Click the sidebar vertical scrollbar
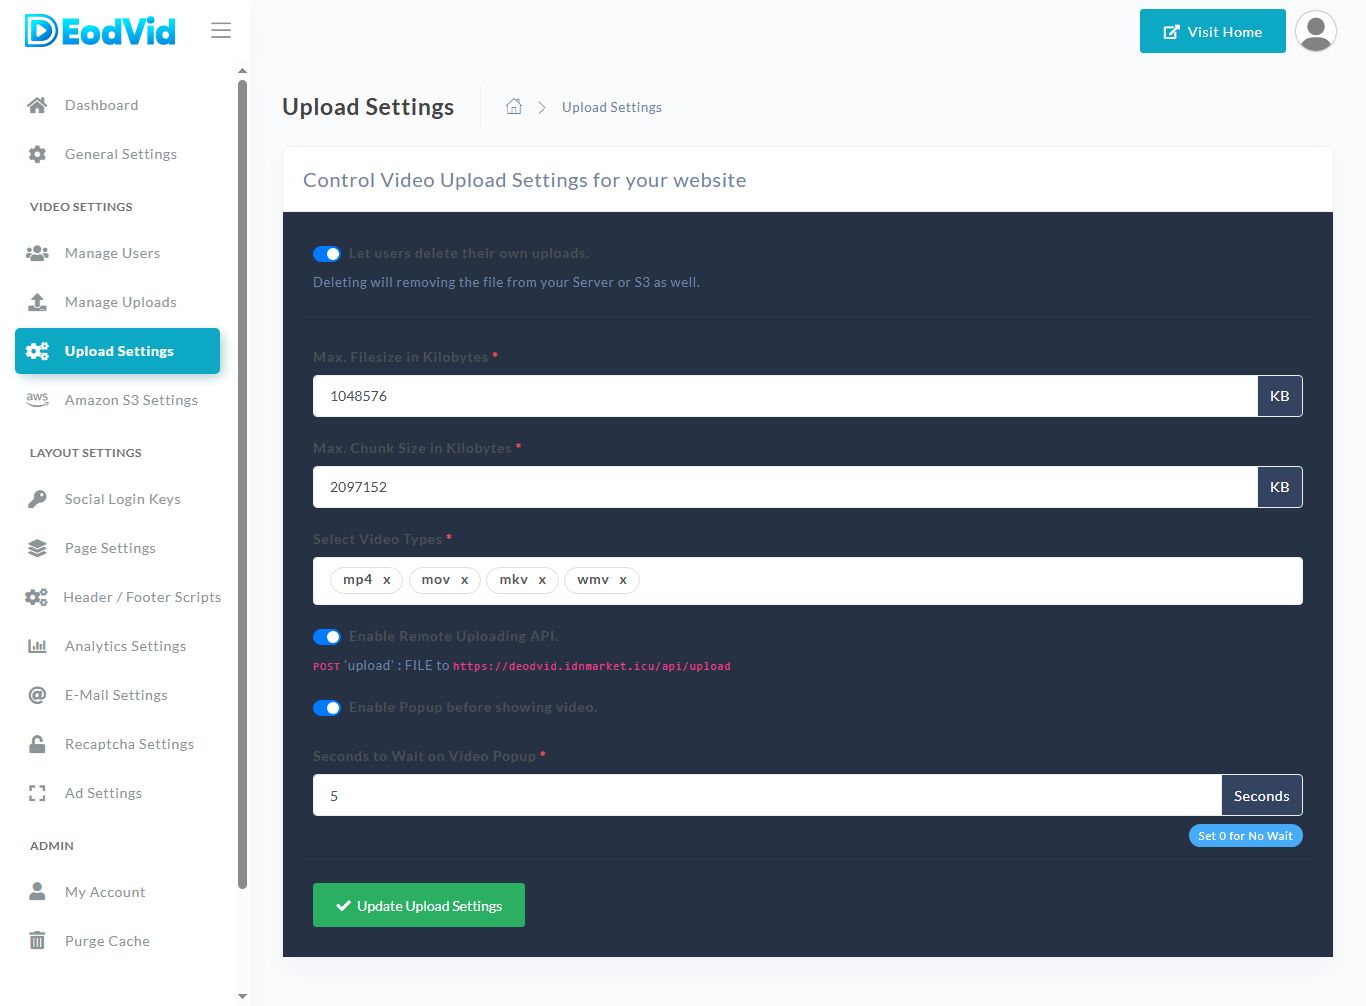 [242, 480]
